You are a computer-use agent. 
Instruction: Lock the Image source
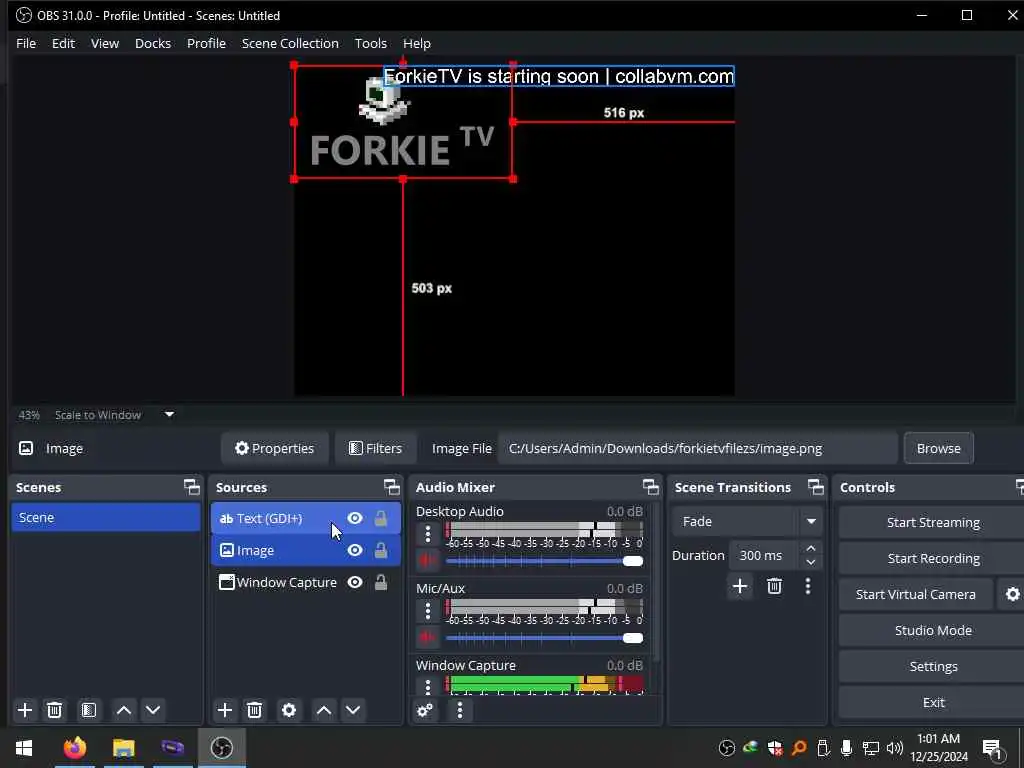coord(381,550)
